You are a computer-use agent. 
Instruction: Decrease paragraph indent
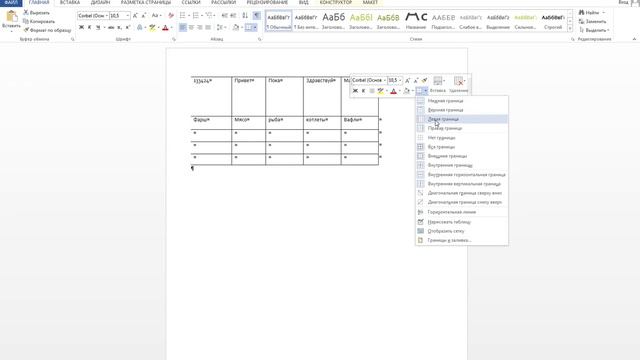pos(224,16)
